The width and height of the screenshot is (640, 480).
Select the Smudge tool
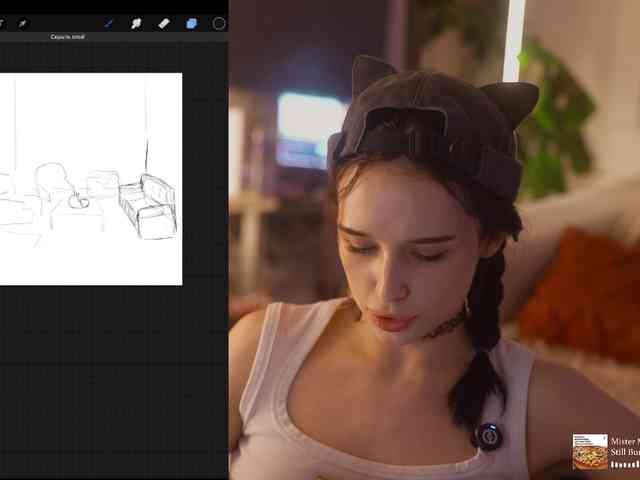[136, 24]
